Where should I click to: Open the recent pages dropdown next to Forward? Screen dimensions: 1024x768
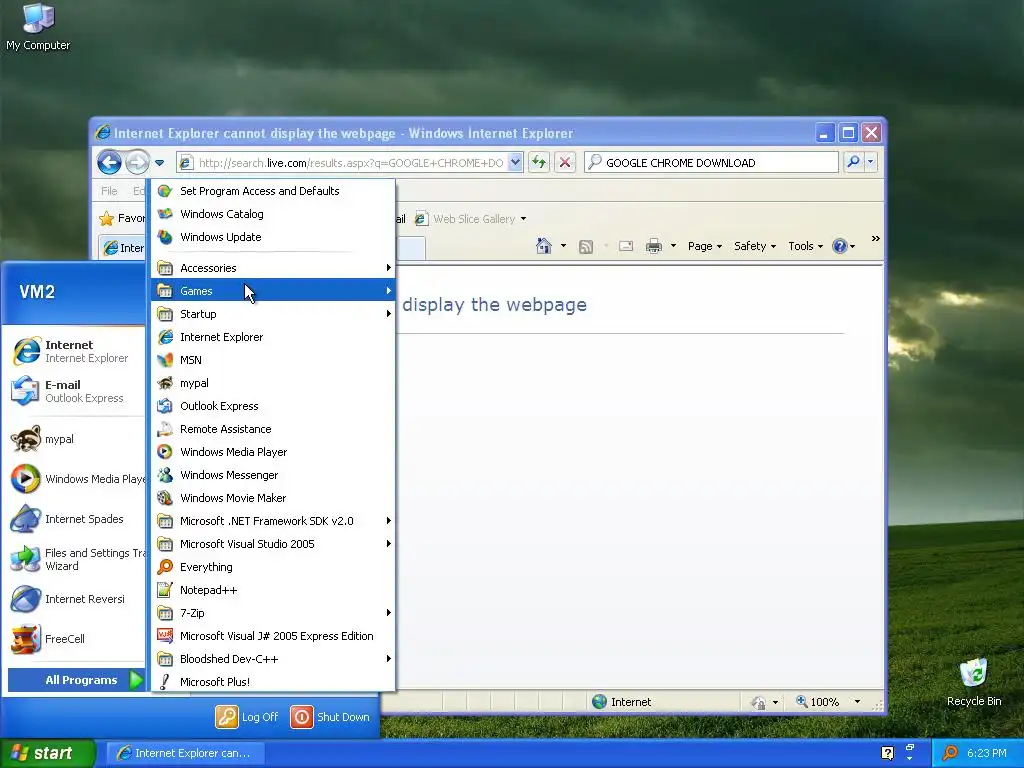tap(160, 163)
